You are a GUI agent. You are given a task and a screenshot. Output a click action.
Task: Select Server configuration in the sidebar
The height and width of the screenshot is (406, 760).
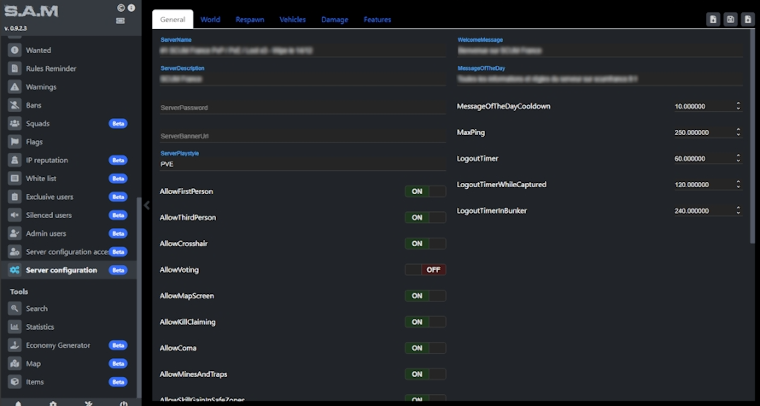click(x=68, y=270)
